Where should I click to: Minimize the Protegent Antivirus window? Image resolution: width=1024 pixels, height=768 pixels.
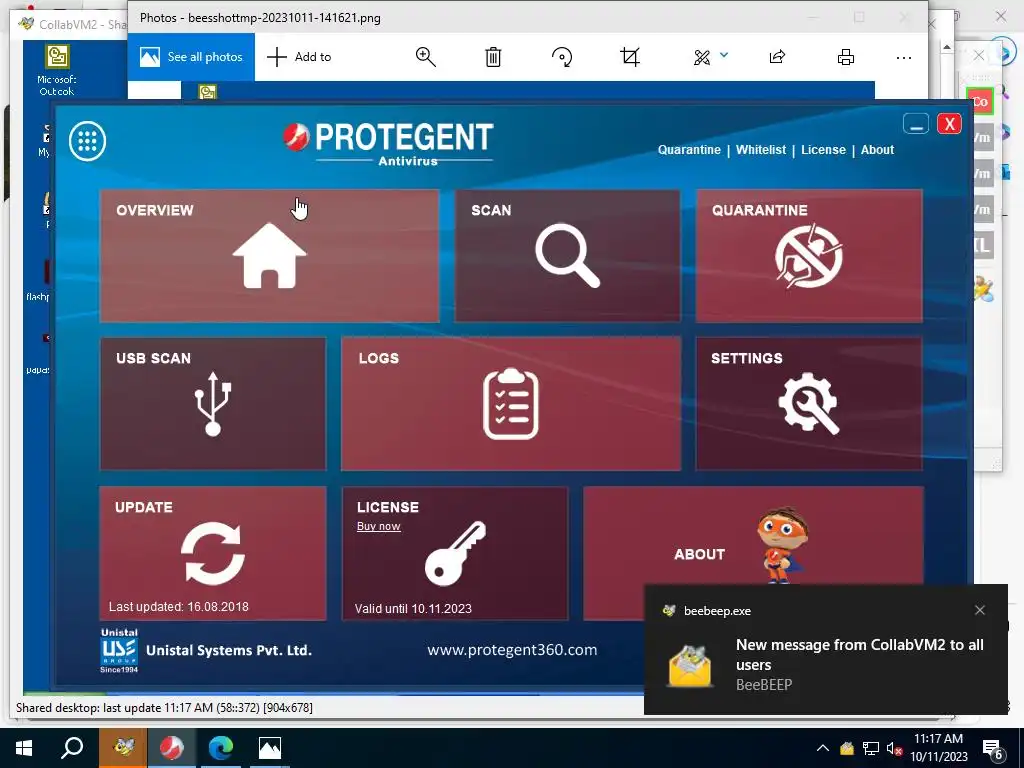(x=916, y=123)
